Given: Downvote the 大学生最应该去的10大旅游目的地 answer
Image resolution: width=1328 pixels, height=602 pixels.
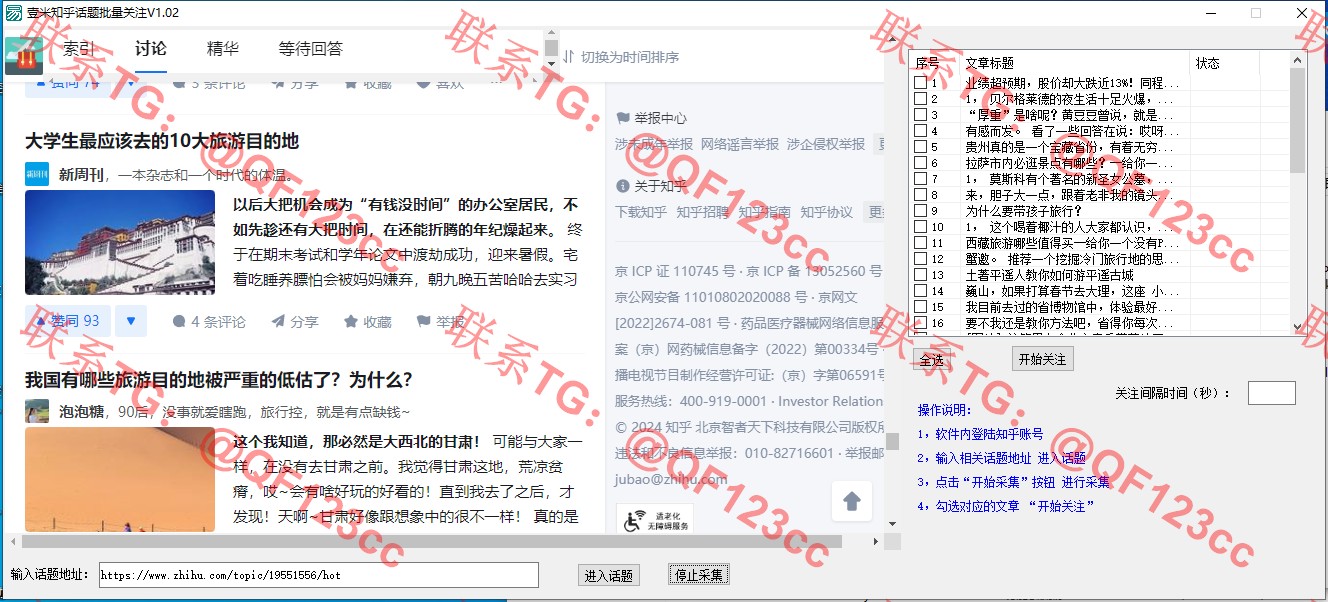Looking at the screenshot, I should [x=131, y=321].
